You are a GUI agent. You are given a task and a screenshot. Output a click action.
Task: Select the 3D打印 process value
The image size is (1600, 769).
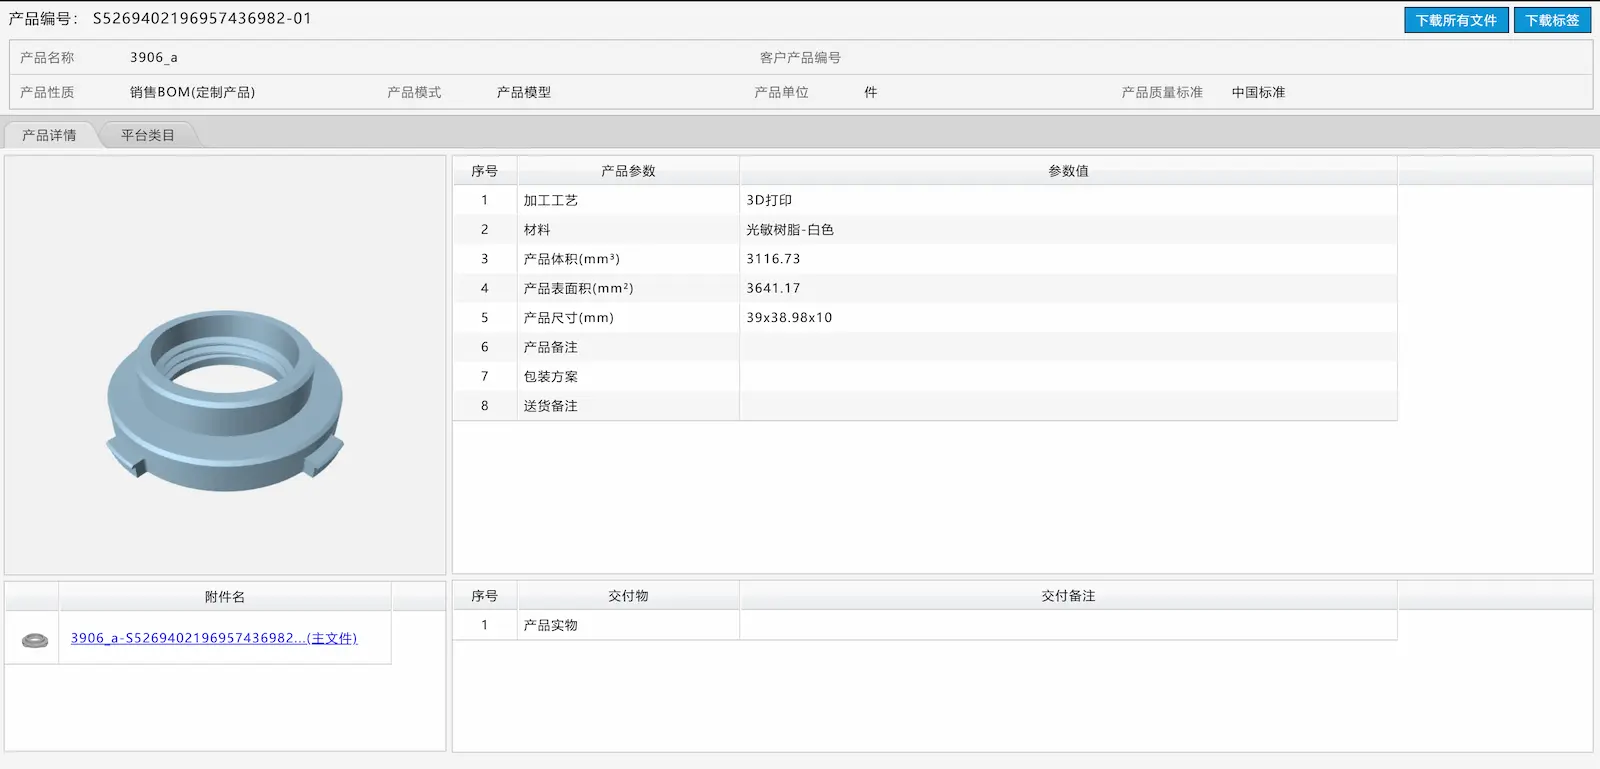point(769,200)
